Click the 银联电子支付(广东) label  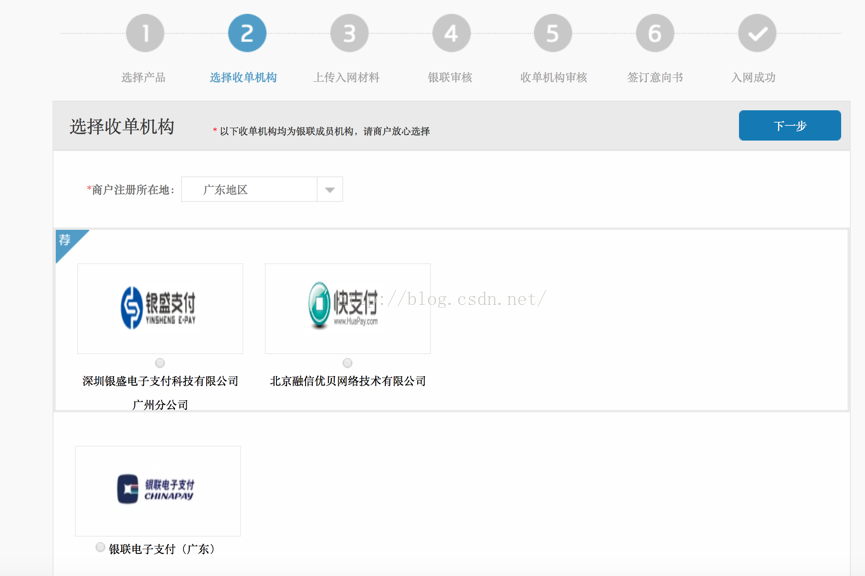[162, 549]
